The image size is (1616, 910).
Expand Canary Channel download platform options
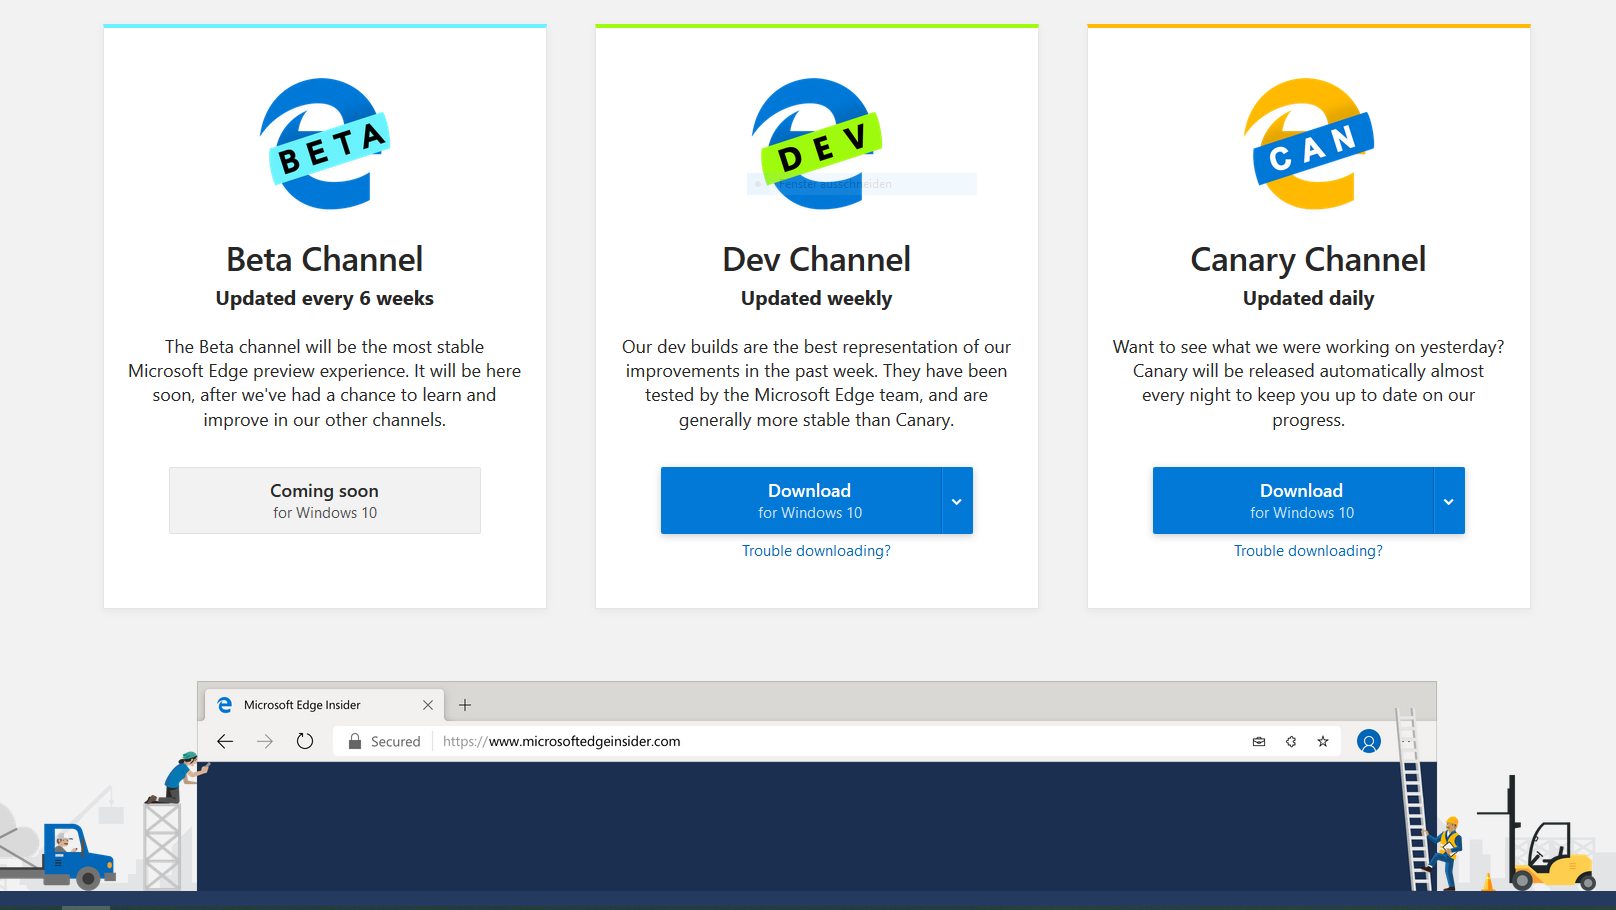click(x=1449, y=501)
